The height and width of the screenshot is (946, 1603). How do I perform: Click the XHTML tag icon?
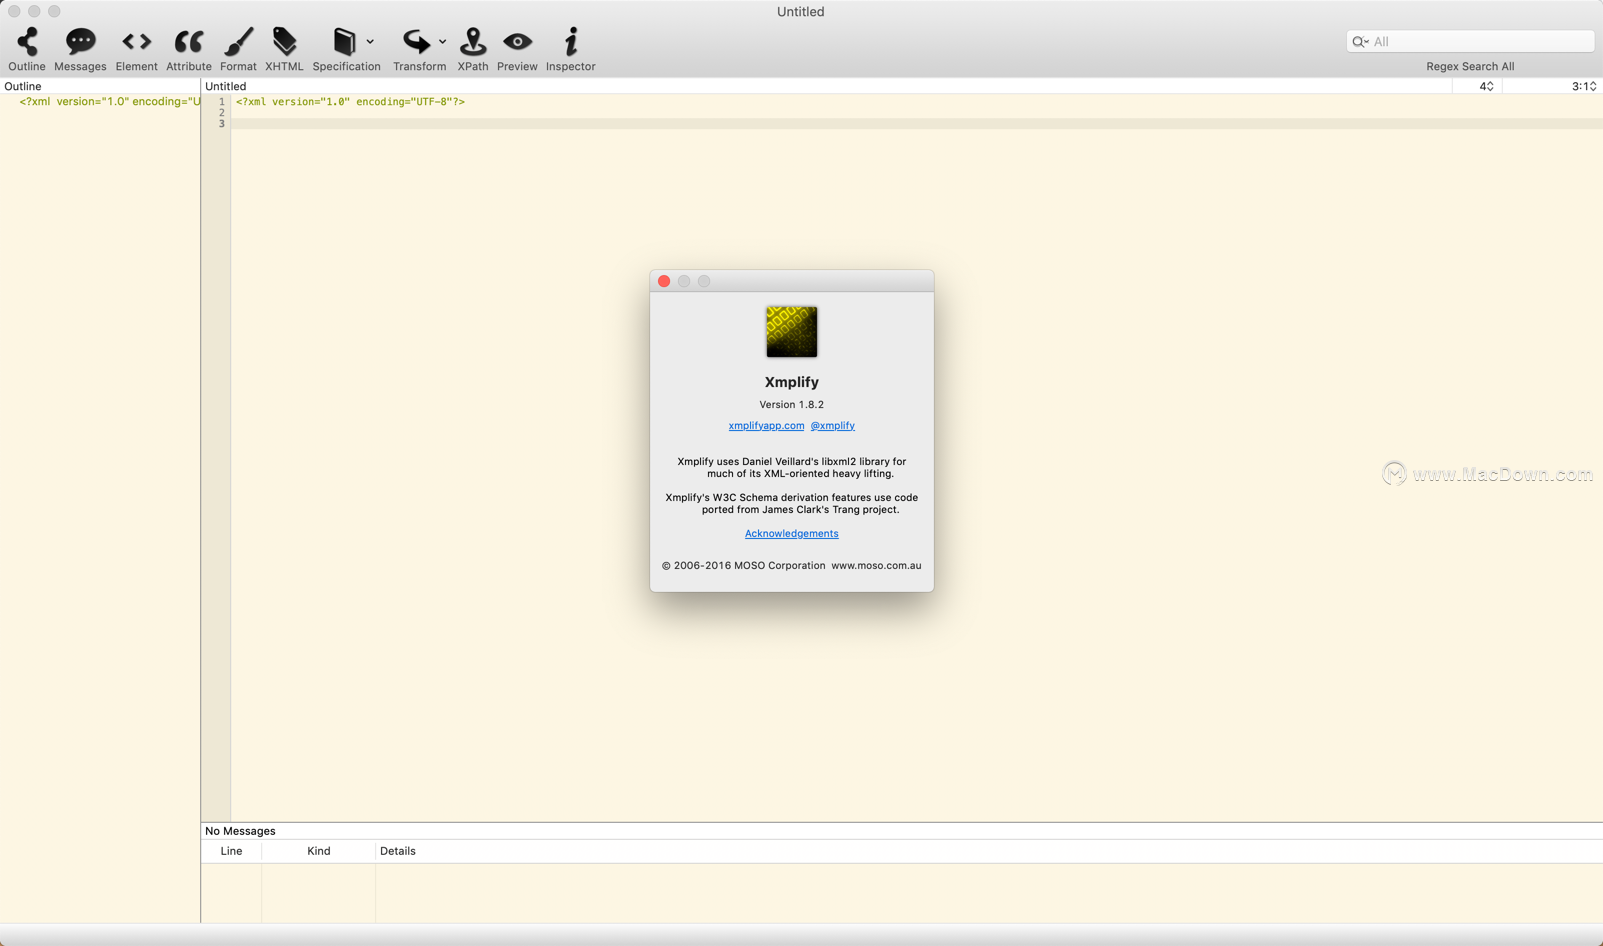coord(284,42)
